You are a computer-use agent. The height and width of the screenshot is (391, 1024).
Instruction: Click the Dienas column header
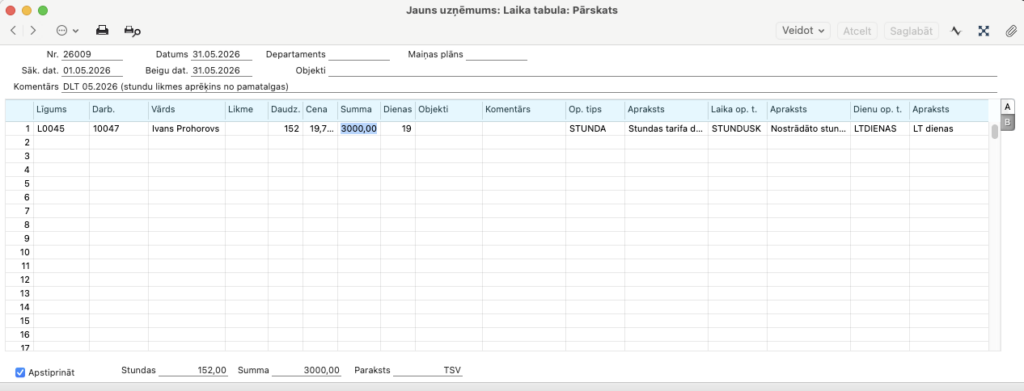(x=397, y=110)
